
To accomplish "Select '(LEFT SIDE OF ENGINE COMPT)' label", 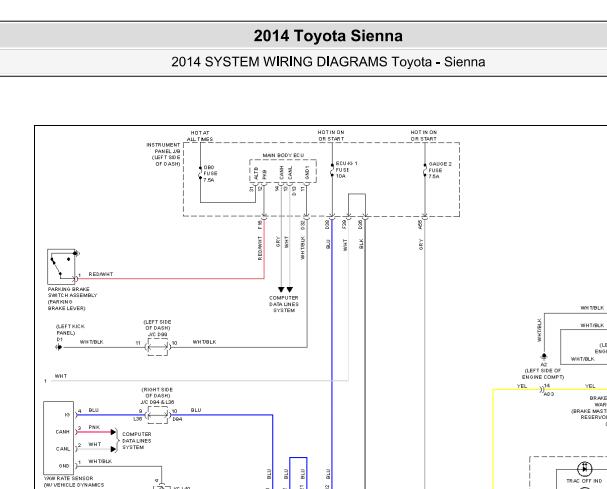I will click(543, 374).
